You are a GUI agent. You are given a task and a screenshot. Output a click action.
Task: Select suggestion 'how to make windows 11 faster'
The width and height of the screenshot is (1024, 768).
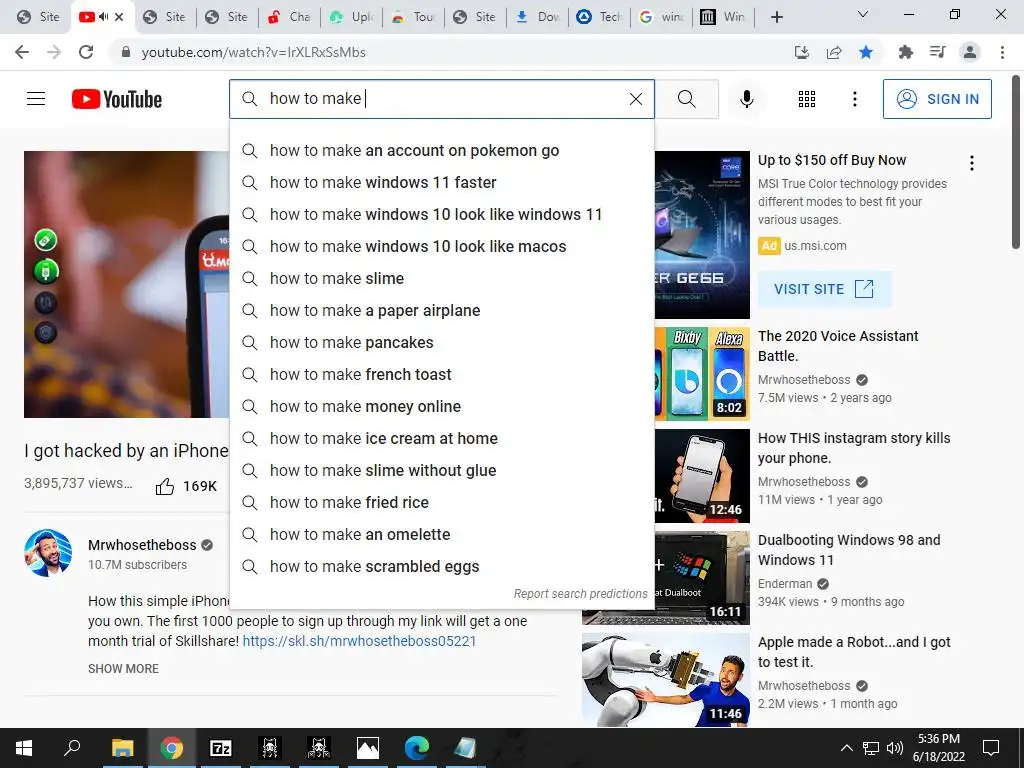441,182
